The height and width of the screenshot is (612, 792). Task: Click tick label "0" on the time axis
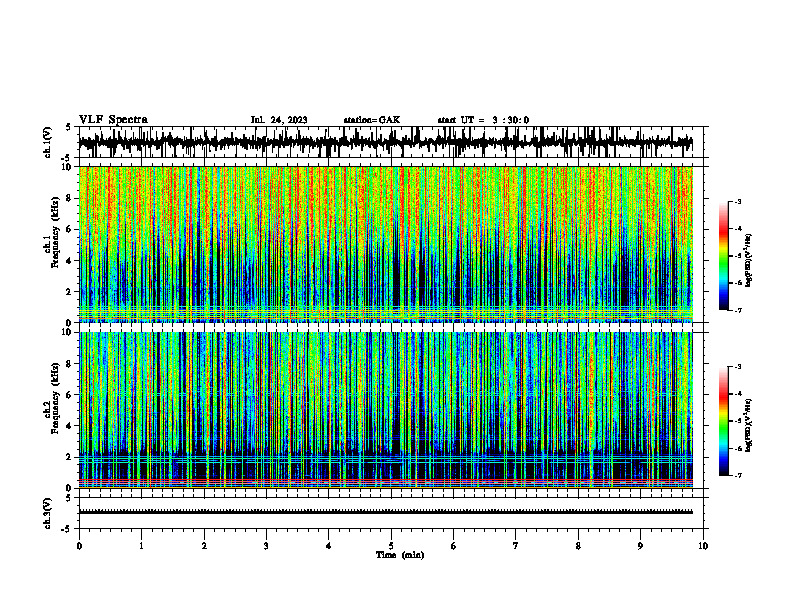pyautogui.click(x=79, y=546)
